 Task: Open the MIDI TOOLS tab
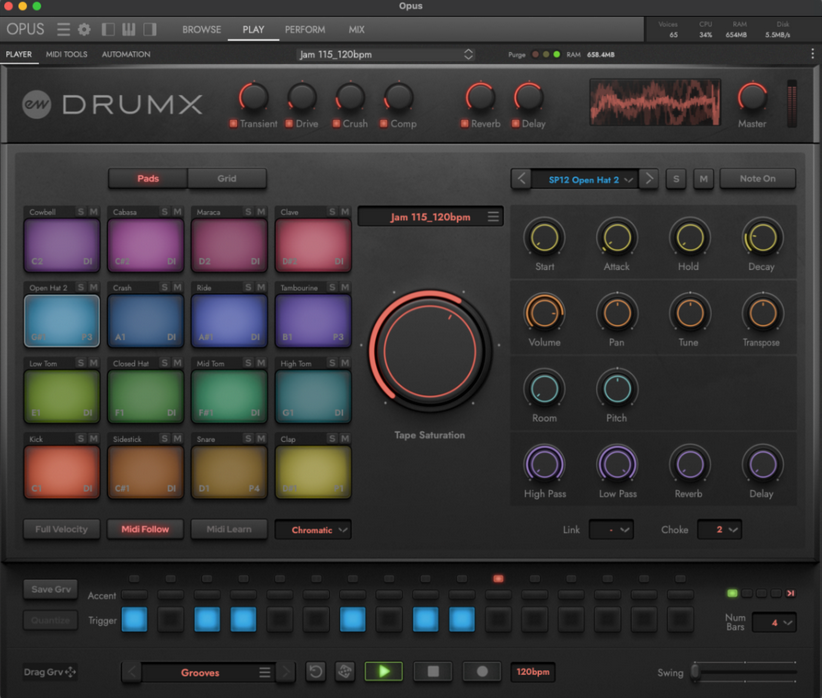pyautogui.click(x=67, y=54)
